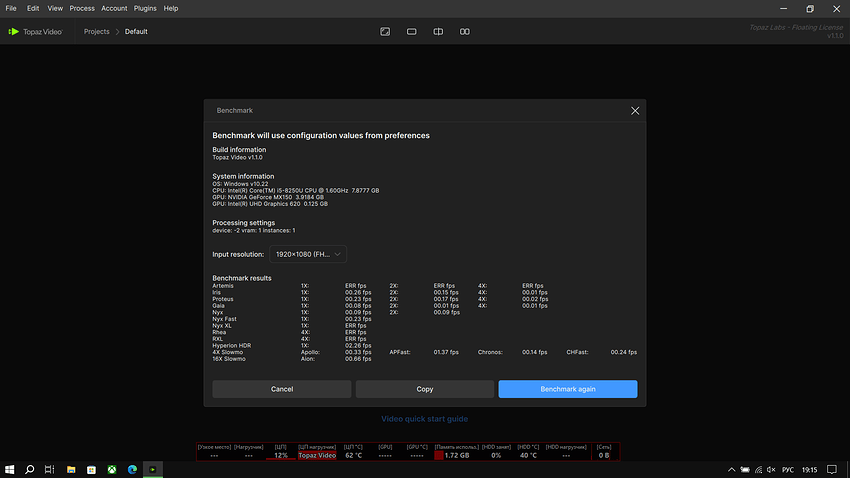
Task: Click the fit-to-window view icon in toolbar
Action: click(385, 31)
